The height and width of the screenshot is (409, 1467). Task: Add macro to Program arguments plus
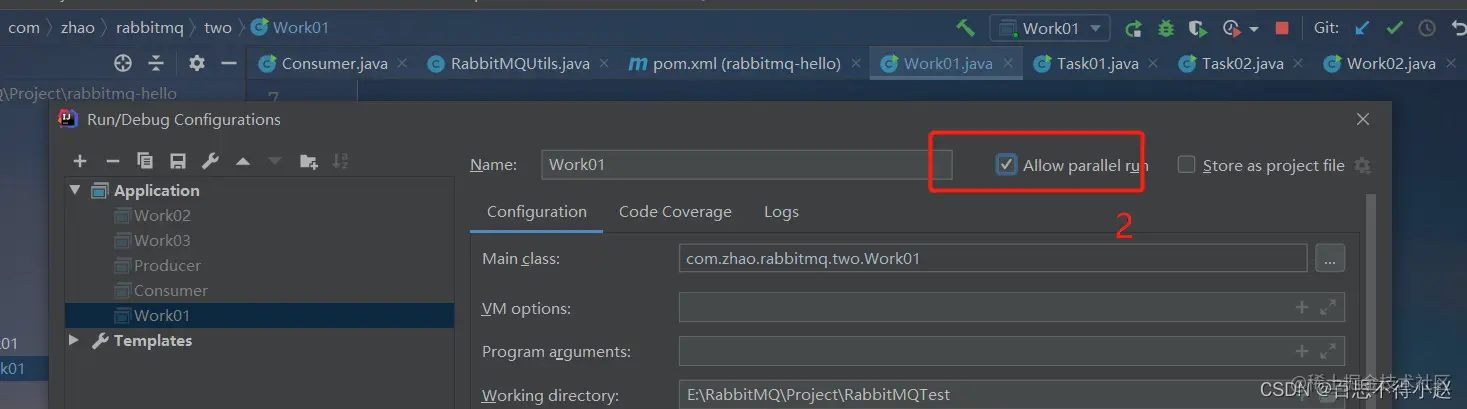pos(1302,351)
